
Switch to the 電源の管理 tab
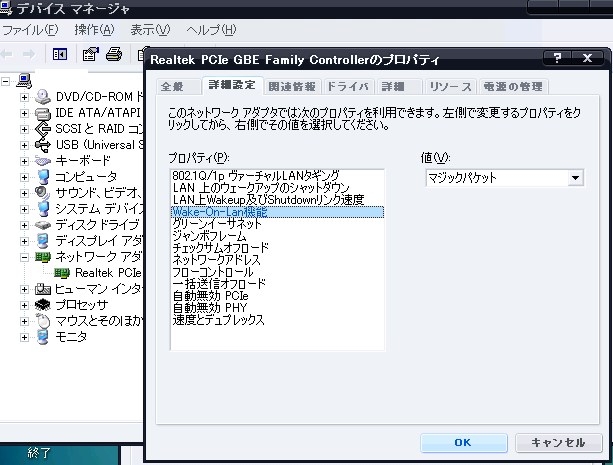513,86
